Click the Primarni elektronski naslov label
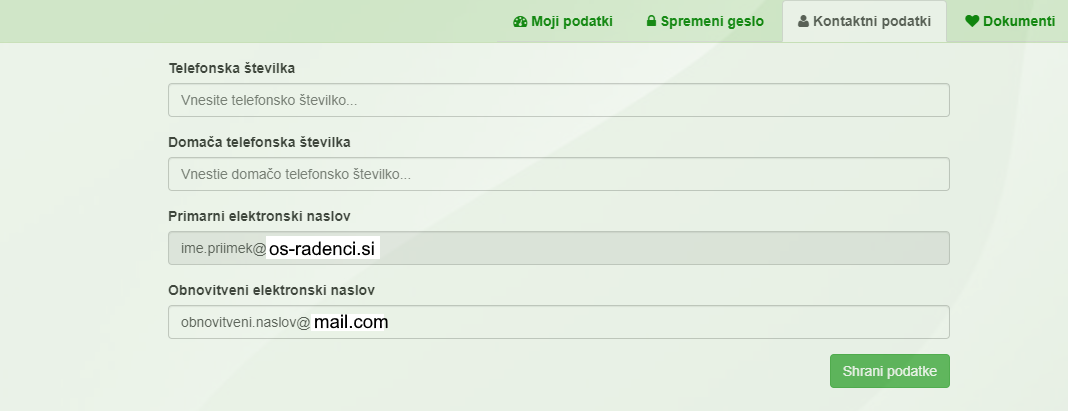The width and height of the screenshot is (1068, 411). (259, 216)
